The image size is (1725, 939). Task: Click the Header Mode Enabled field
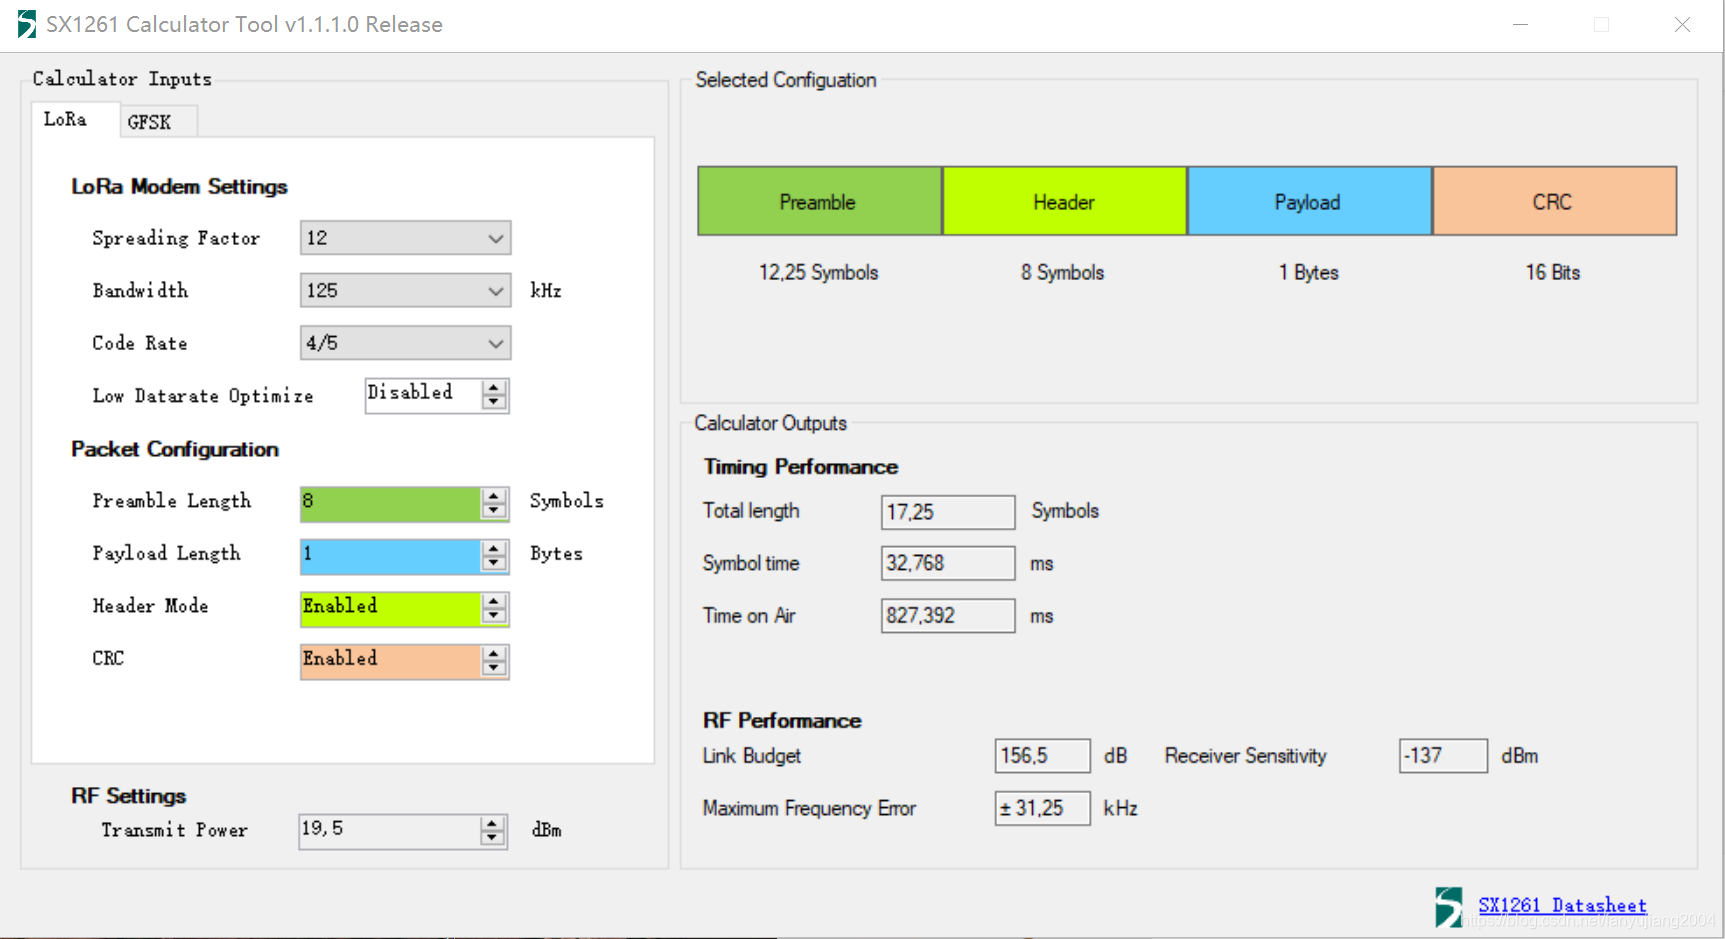coord(390,609)
